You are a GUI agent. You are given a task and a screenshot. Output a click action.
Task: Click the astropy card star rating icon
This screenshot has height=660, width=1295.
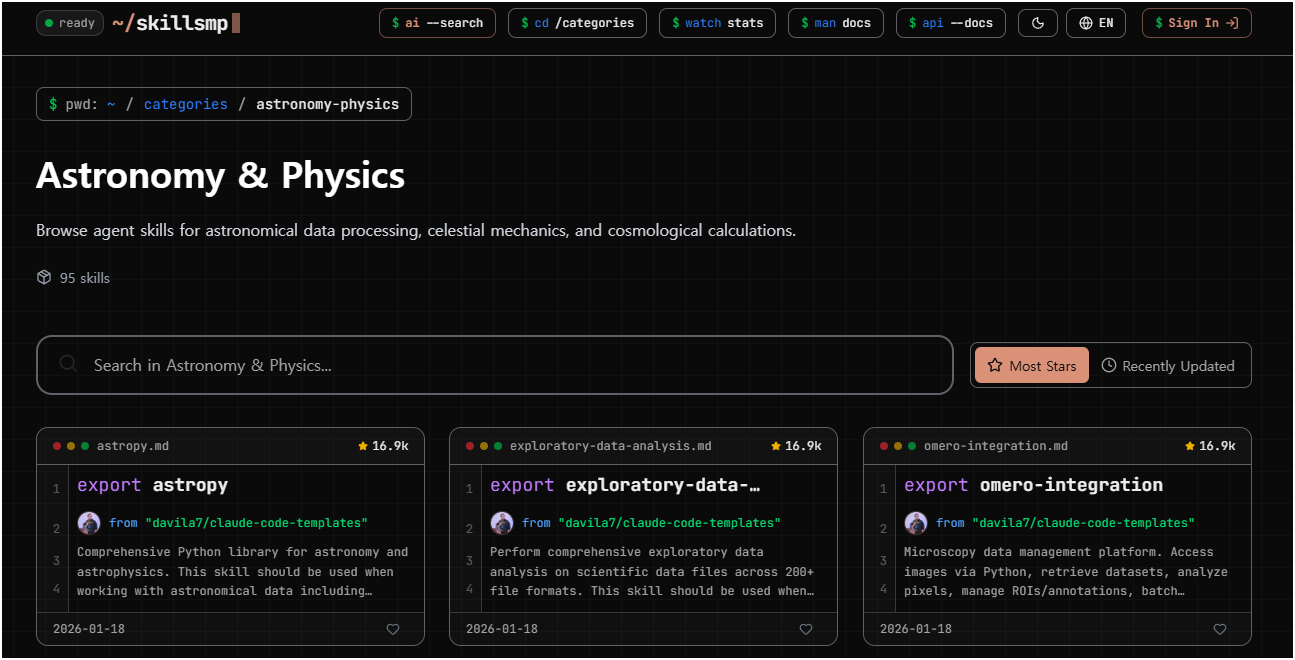click(x=363, y=446)
